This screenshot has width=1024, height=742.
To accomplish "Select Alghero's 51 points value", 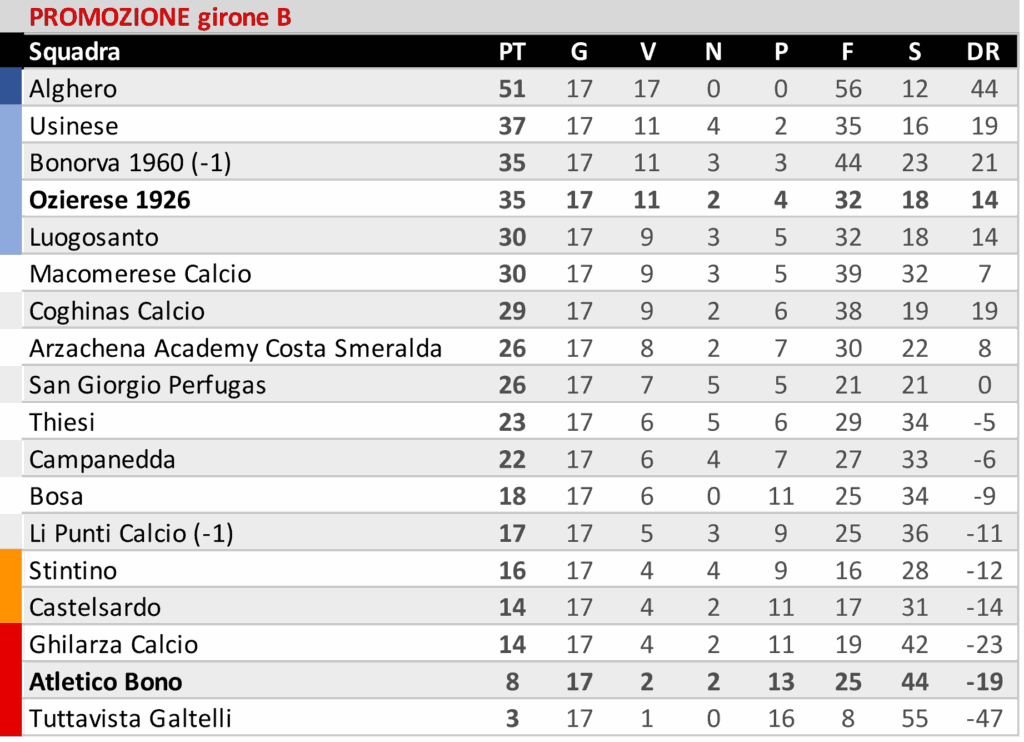I will click(512, 89).
